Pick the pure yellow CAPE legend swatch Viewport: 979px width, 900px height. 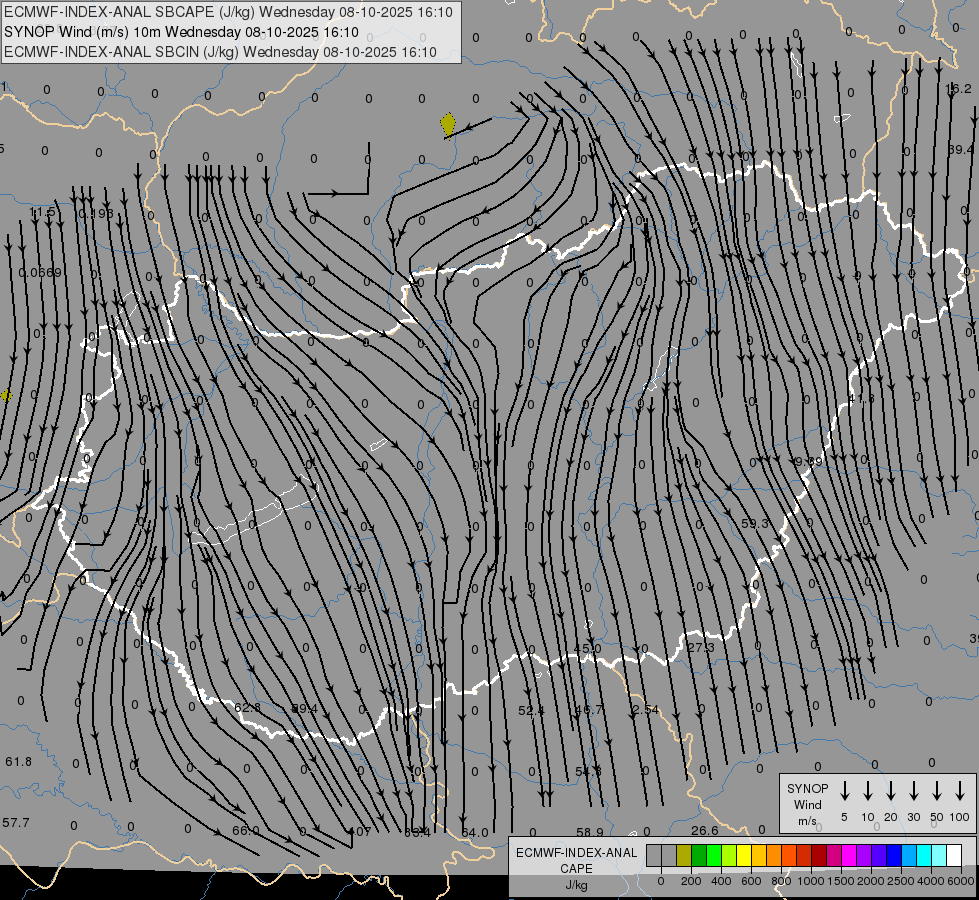(x=744, y=856)
